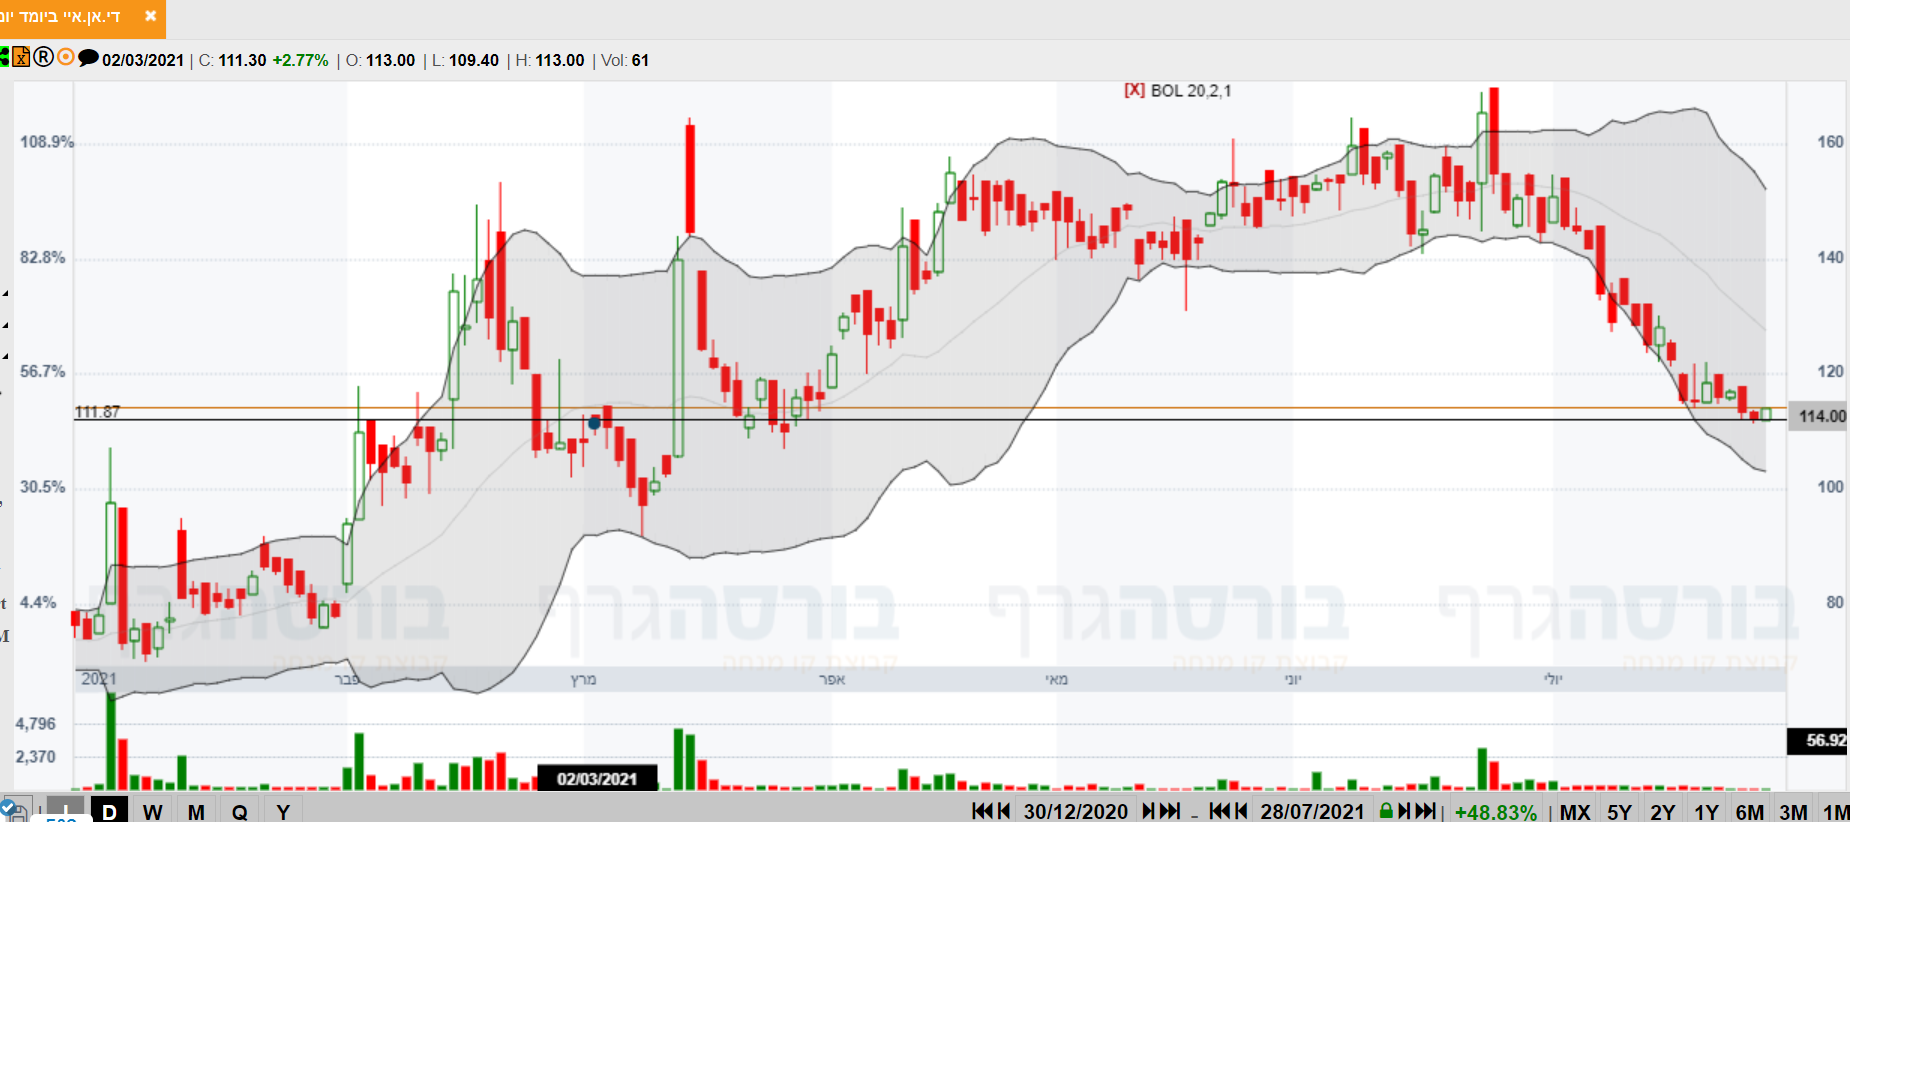1920x1080 pixels.
Task: Step start date forward one bar
Action: click(1148, 811)
